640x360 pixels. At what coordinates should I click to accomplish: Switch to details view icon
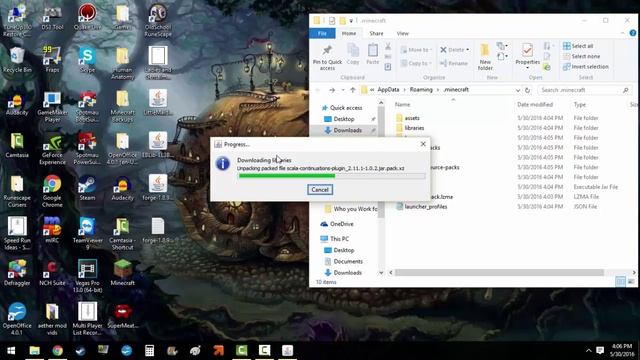620,282
